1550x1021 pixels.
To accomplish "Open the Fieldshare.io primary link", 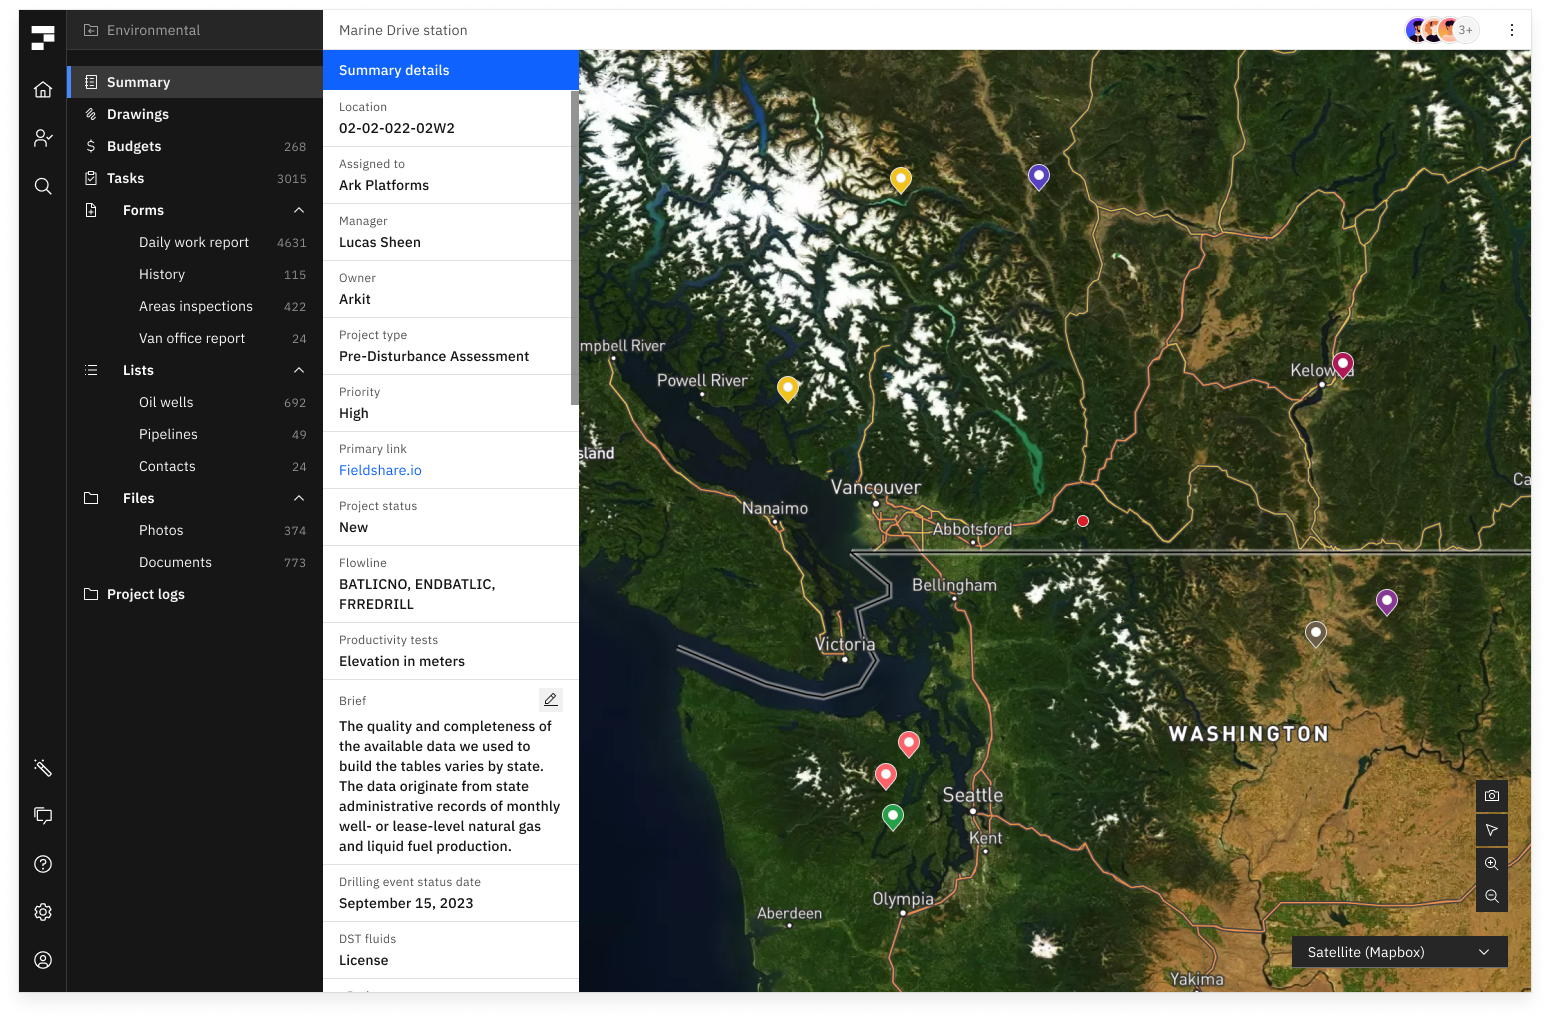I will 380,470.
